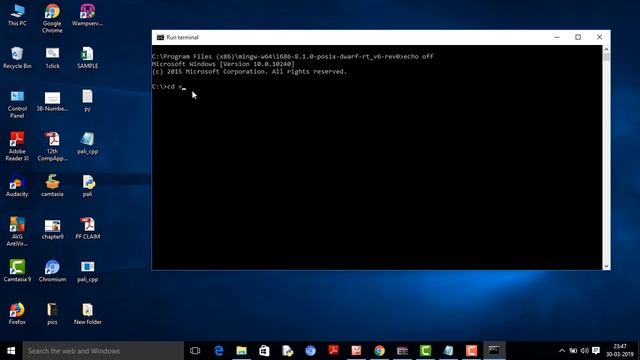Screen dimensions: 640x360
Task: Select the pali Python file icon
Action: point(87,186)
